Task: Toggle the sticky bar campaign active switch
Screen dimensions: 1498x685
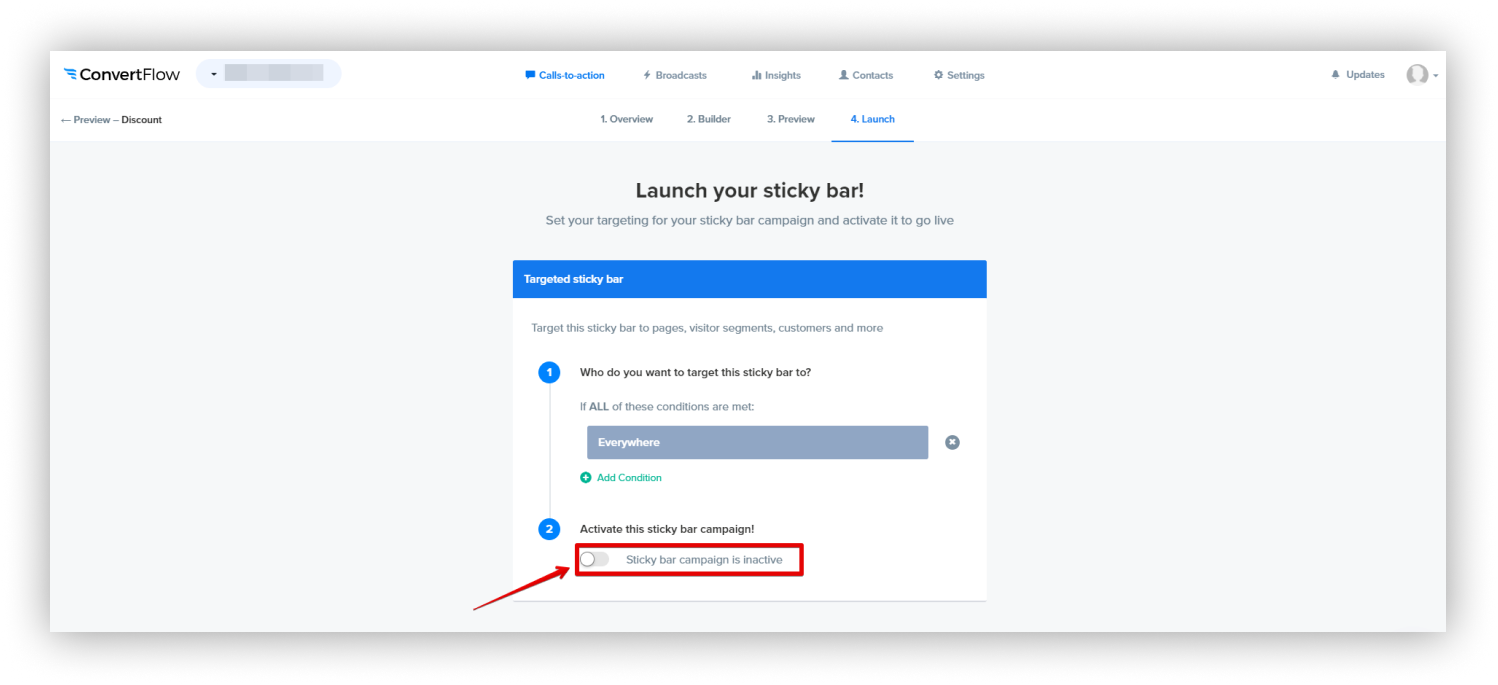Action: click(x=594, y=560)
